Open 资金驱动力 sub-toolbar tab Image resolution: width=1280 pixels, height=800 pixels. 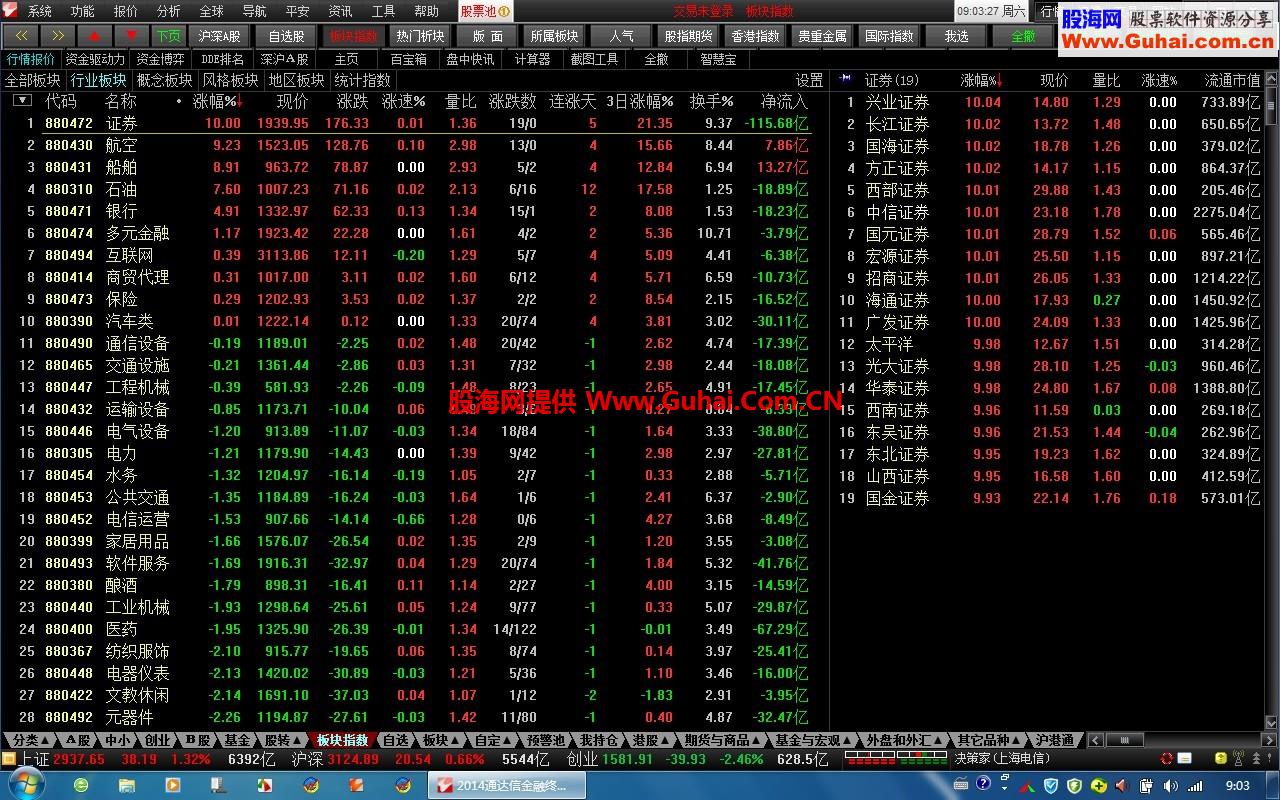pos(95,59)
